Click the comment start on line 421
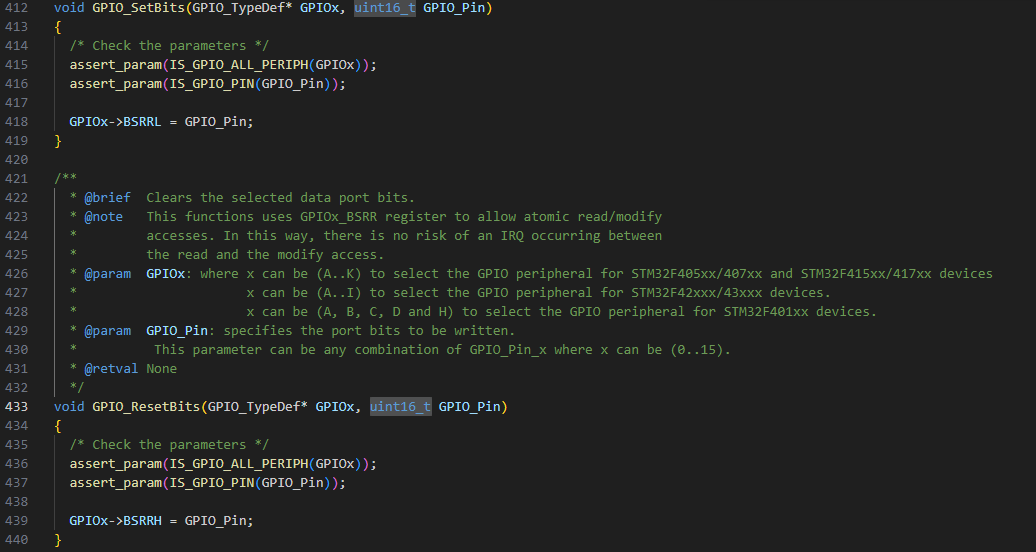 point(65,178)
